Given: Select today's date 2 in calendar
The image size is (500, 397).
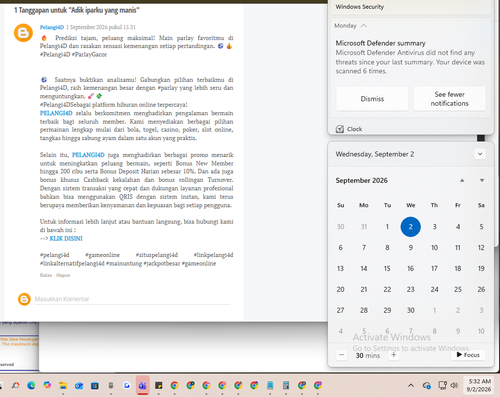Looking at the screenshot, I should [x=411, y=227].
